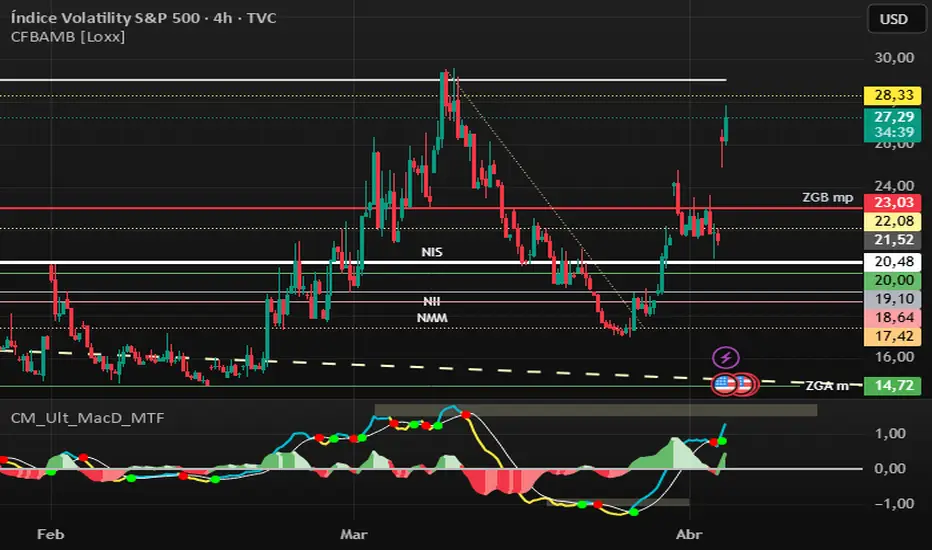Select the ZGA m line label
932x550 pixels.
click(827, 386)
